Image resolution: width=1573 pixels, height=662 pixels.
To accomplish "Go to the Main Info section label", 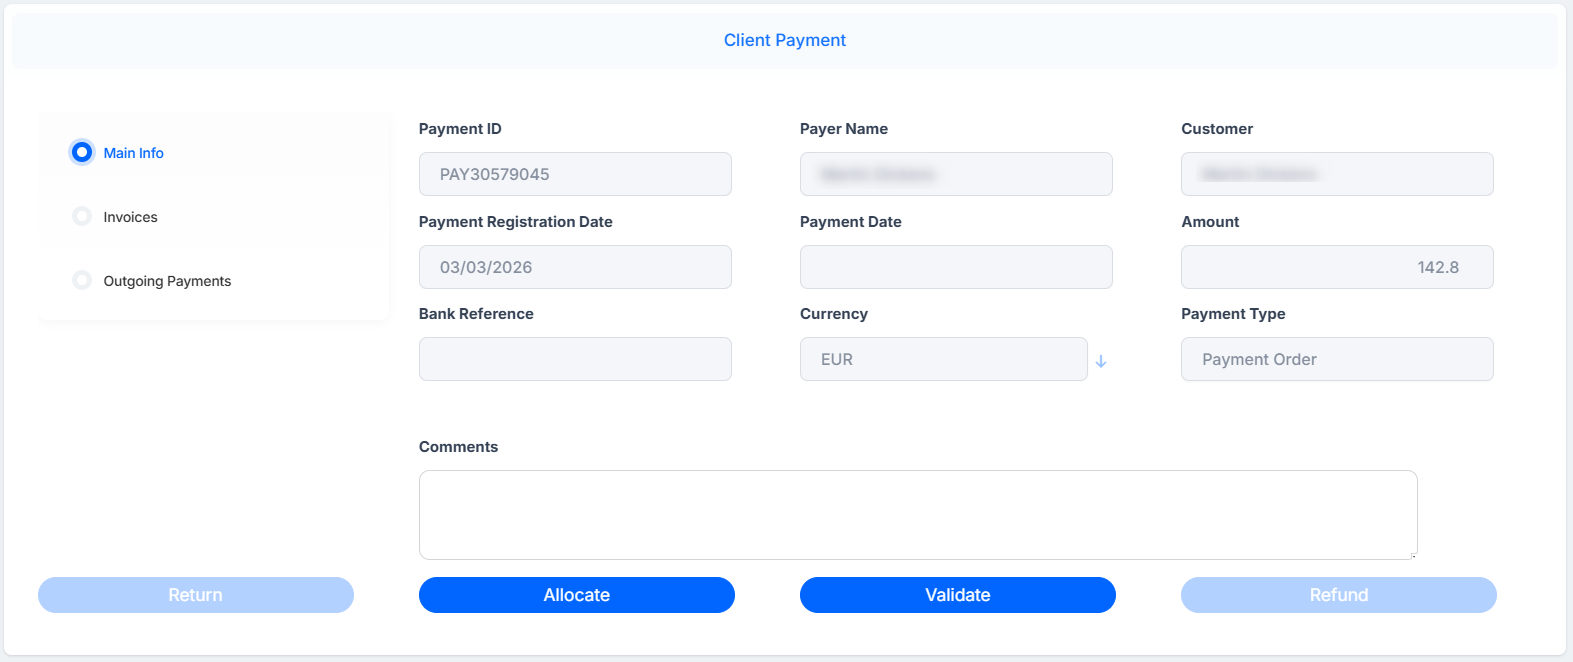I will (x=133, y=153).
